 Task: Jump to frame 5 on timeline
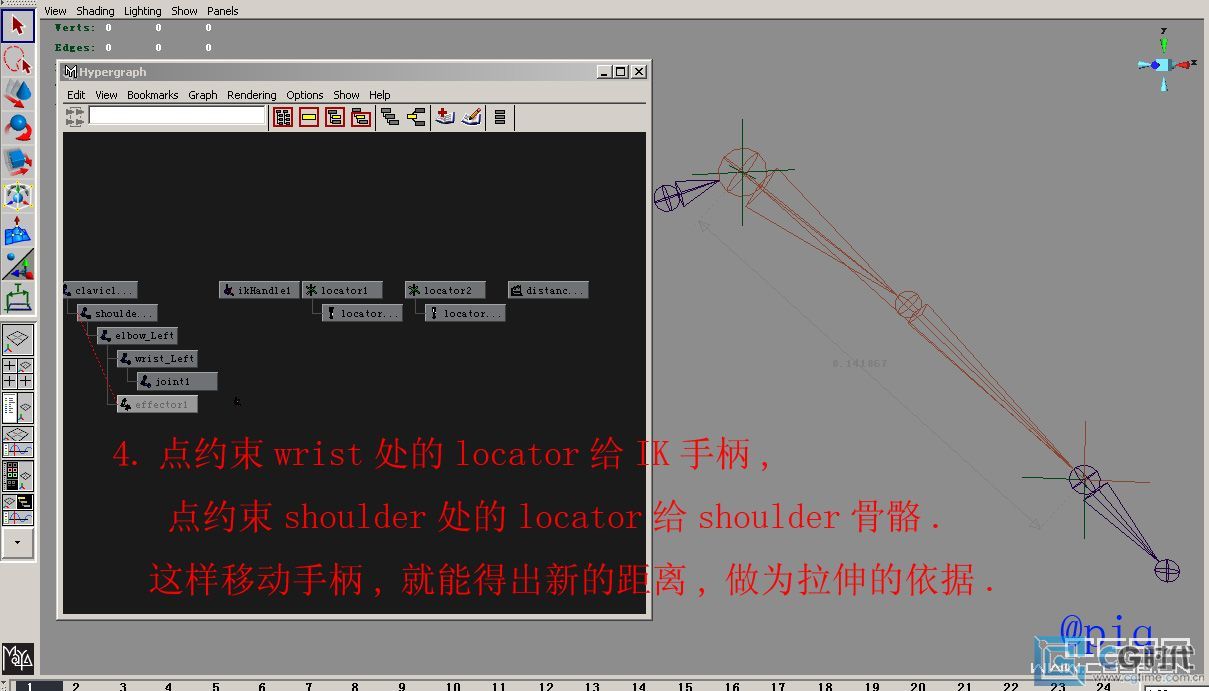216,687
